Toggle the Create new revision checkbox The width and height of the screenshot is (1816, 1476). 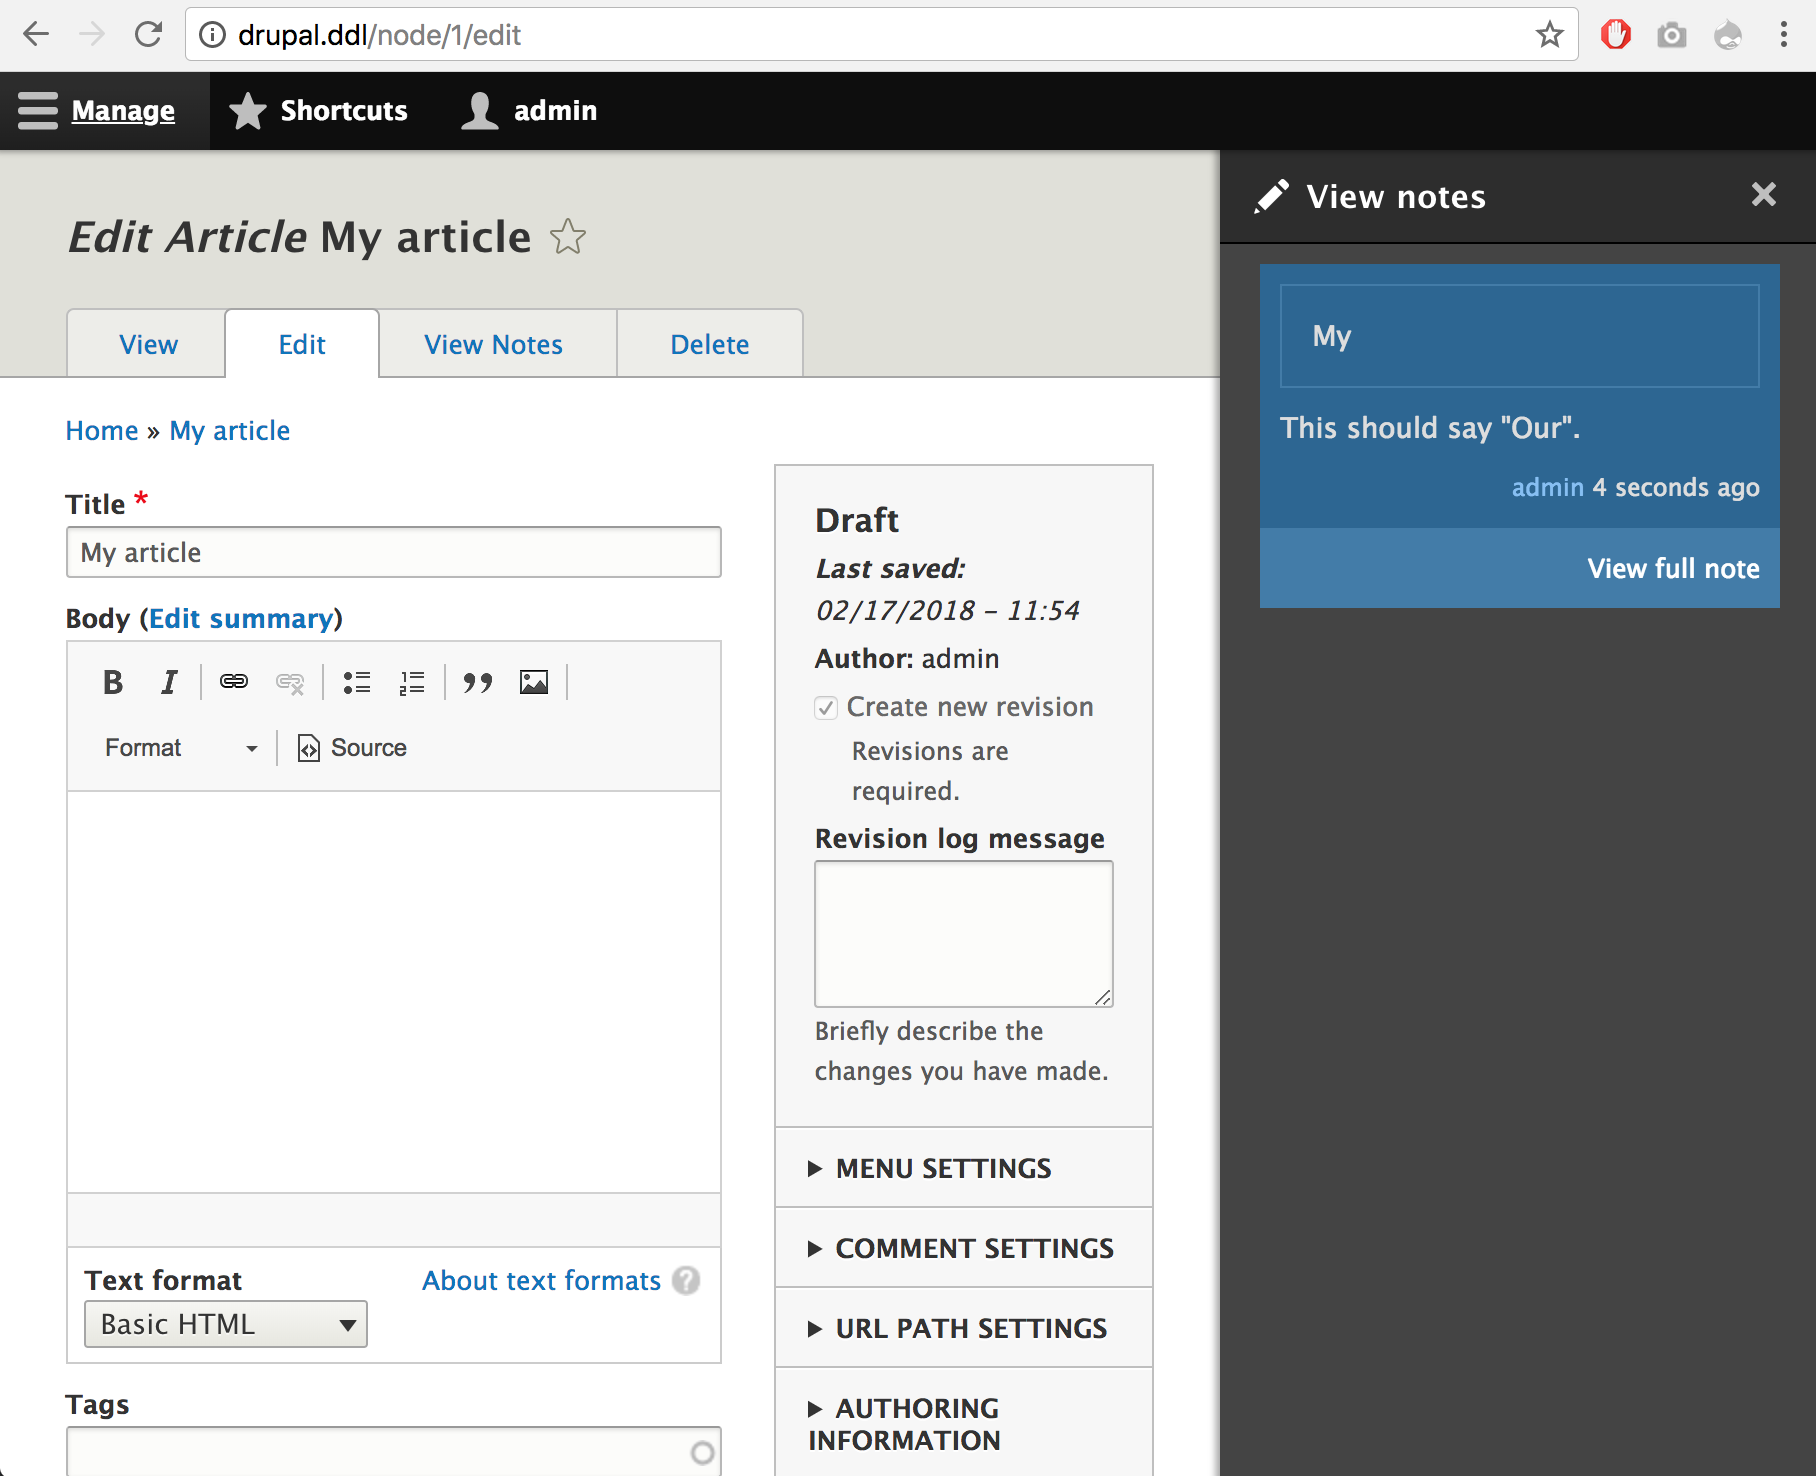pos(826,708)
